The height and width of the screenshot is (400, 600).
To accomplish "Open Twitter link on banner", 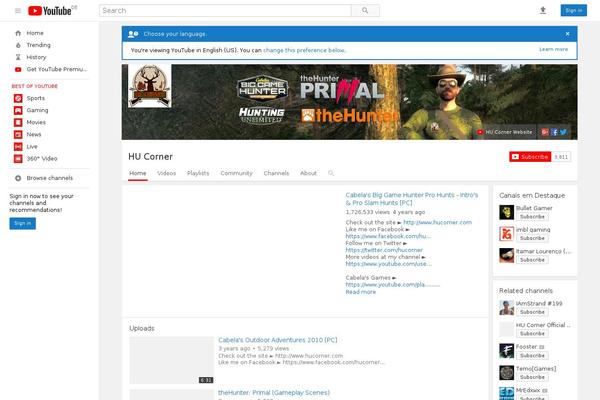I will tap(563, 132).
